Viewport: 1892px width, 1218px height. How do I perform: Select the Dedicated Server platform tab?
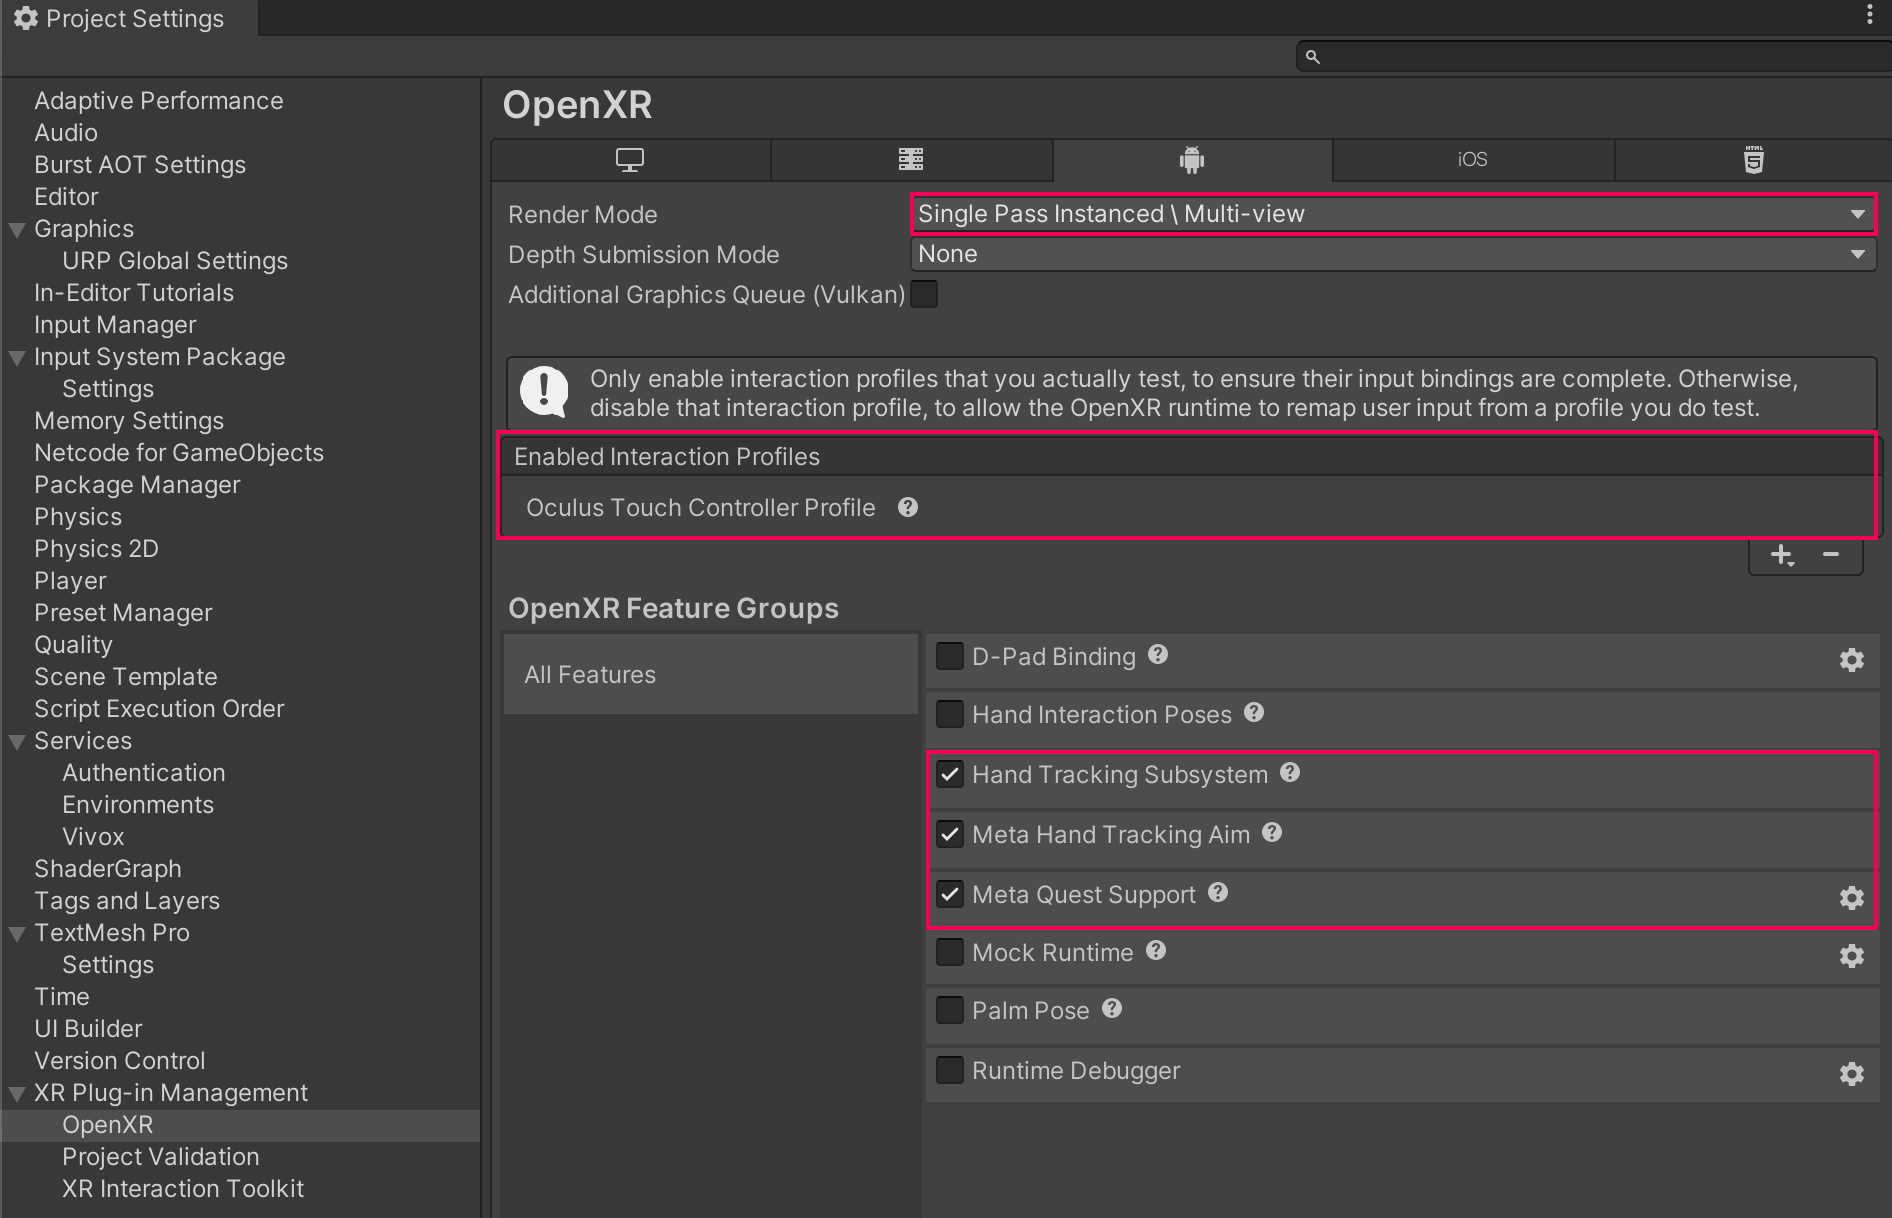coord(911,159)
